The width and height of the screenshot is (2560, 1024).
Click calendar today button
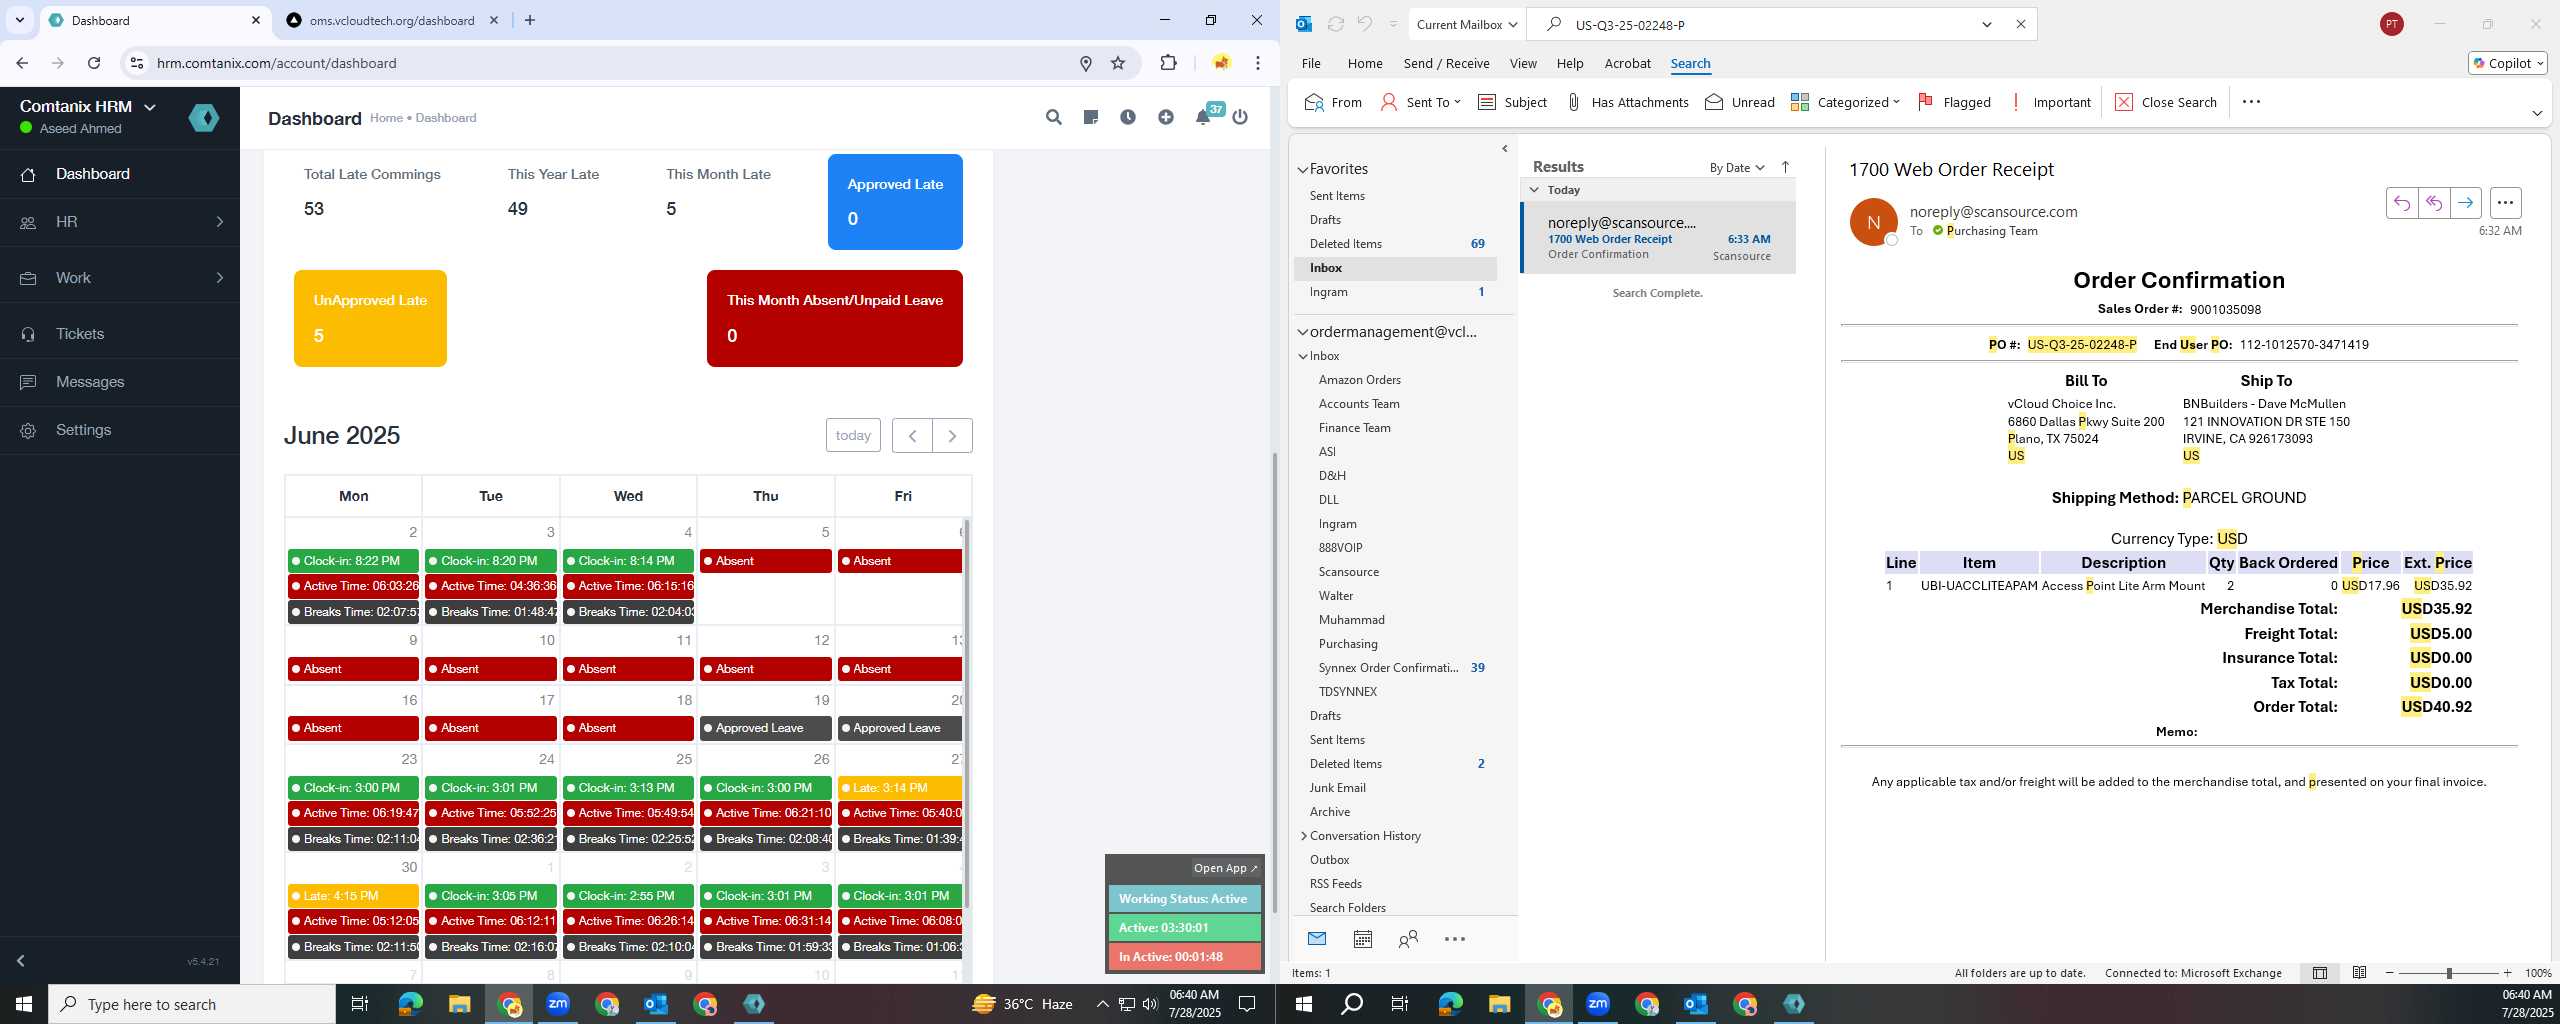pos(853,435)
